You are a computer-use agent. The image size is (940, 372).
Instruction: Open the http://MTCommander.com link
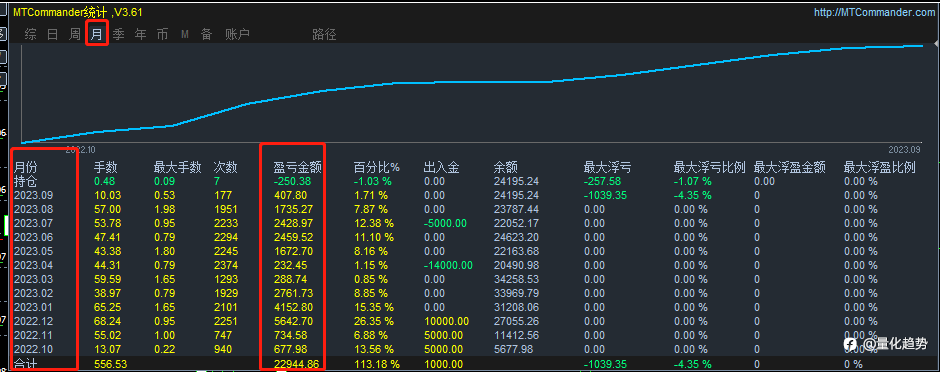click(x=875, y=12)
